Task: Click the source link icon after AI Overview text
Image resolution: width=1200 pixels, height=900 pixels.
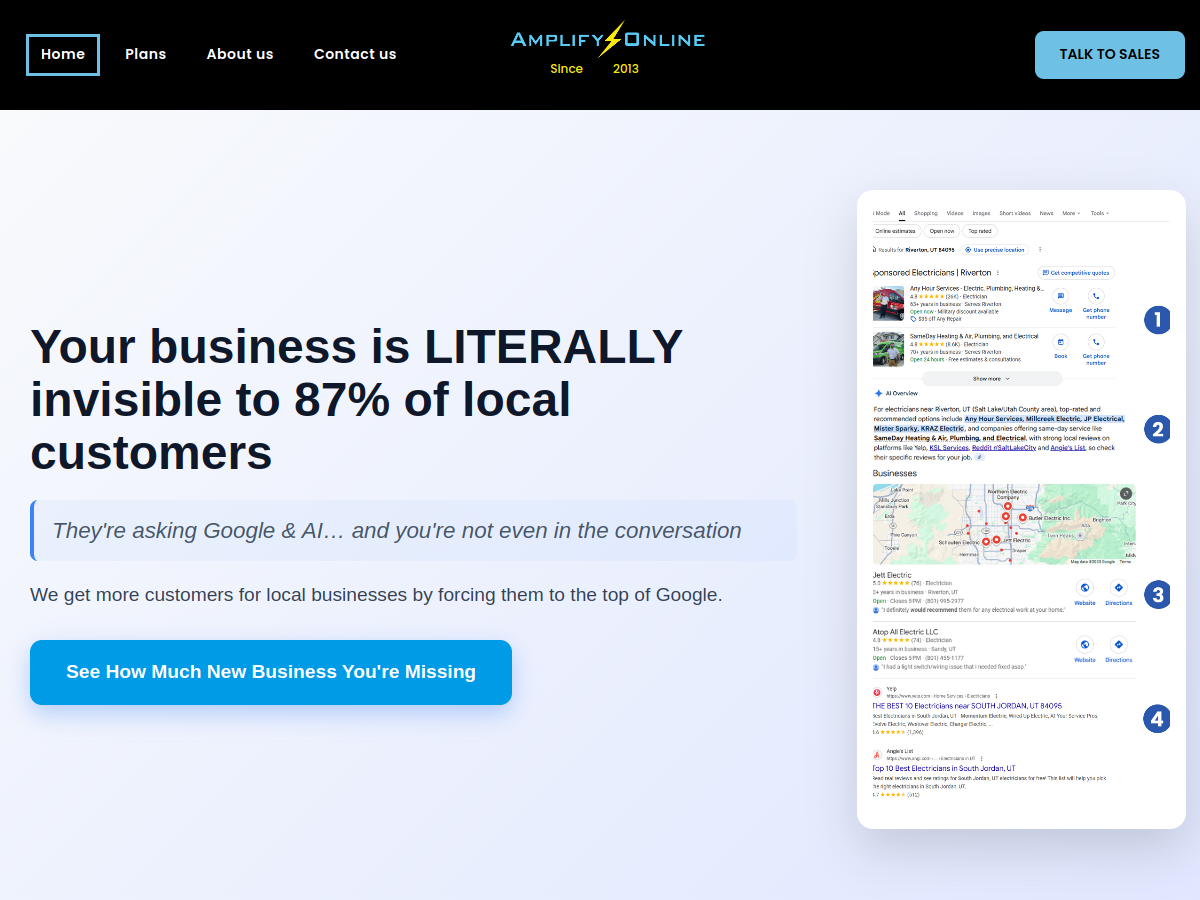Action: pos(979,457)
